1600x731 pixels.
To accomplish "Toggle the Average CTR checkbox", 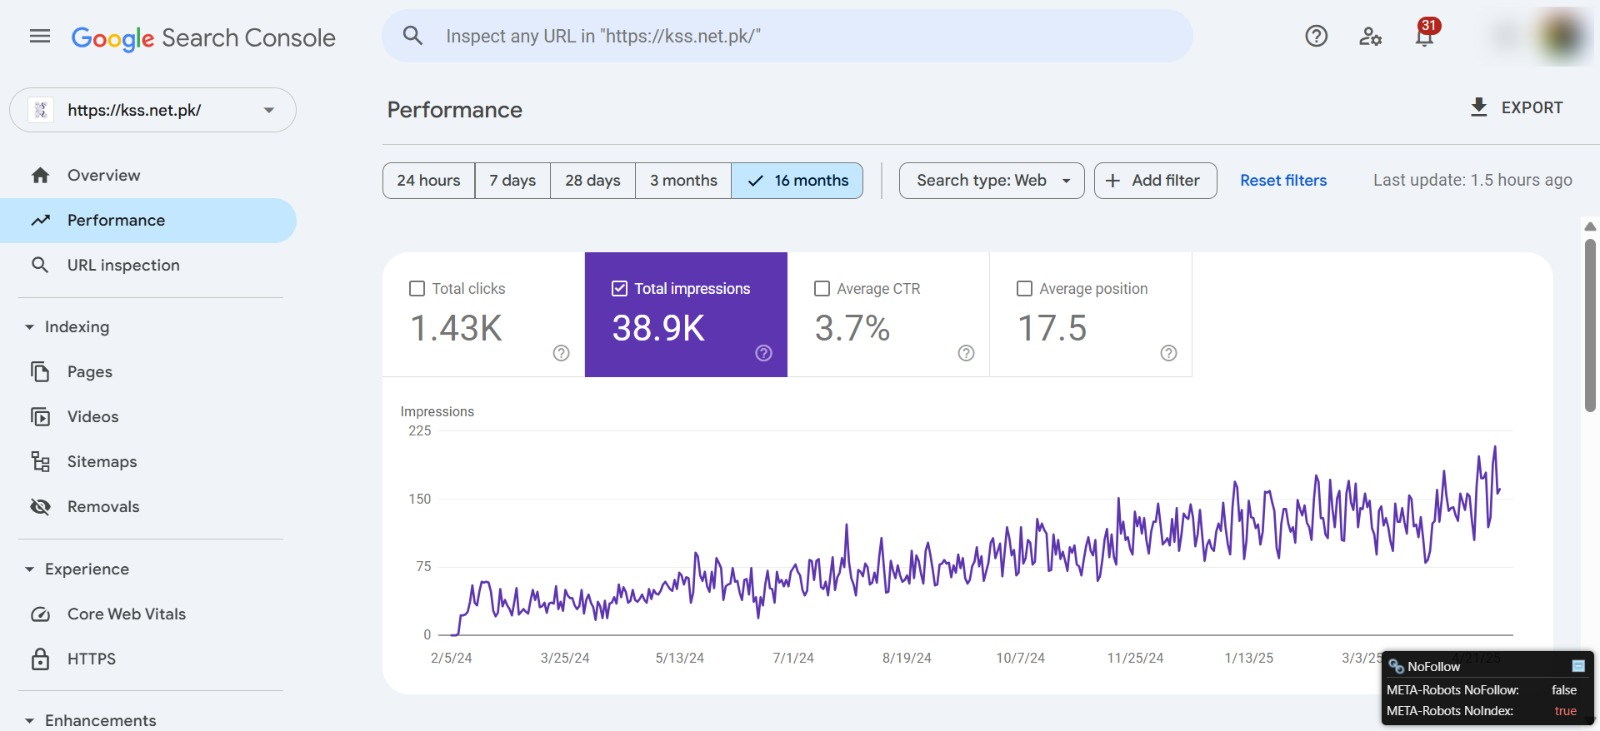I will coord(822,288).
